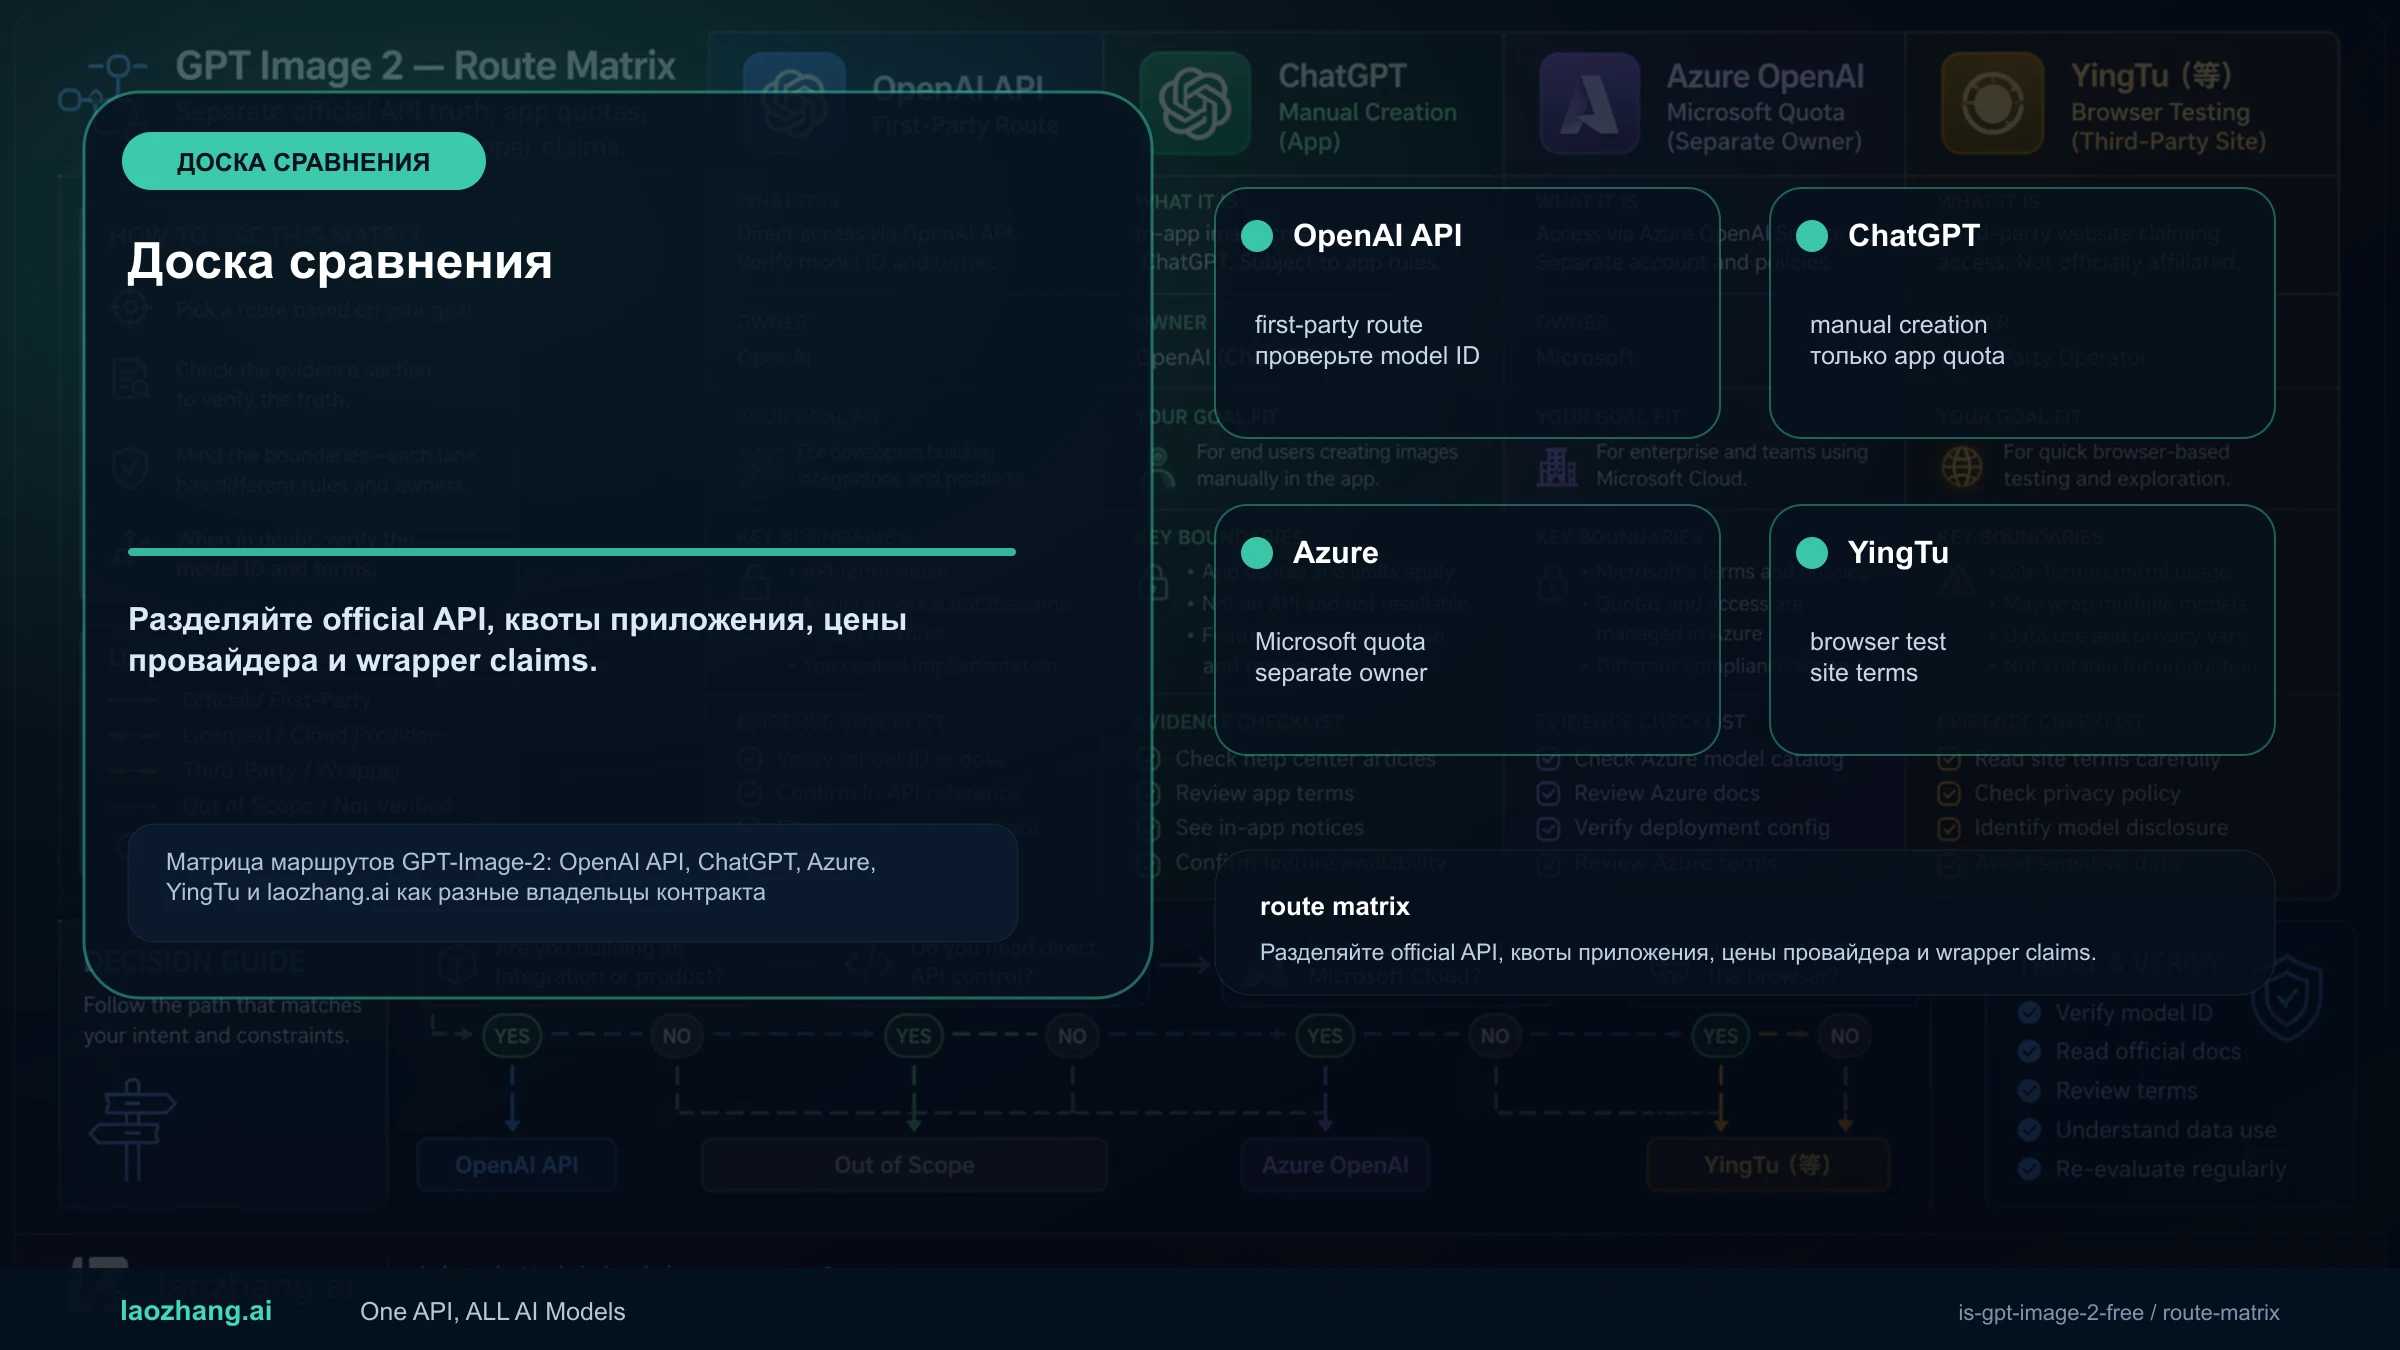Open the ChatGPT manual creation card

[x=2022, y=313]
